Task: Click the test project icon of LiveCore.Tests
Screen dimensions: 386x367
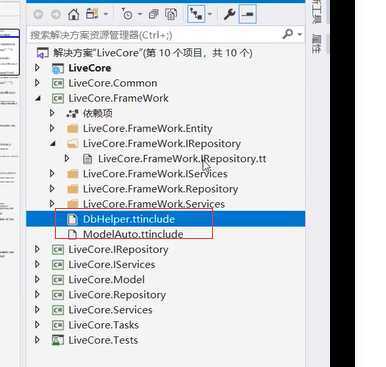Action: point(58,340)
